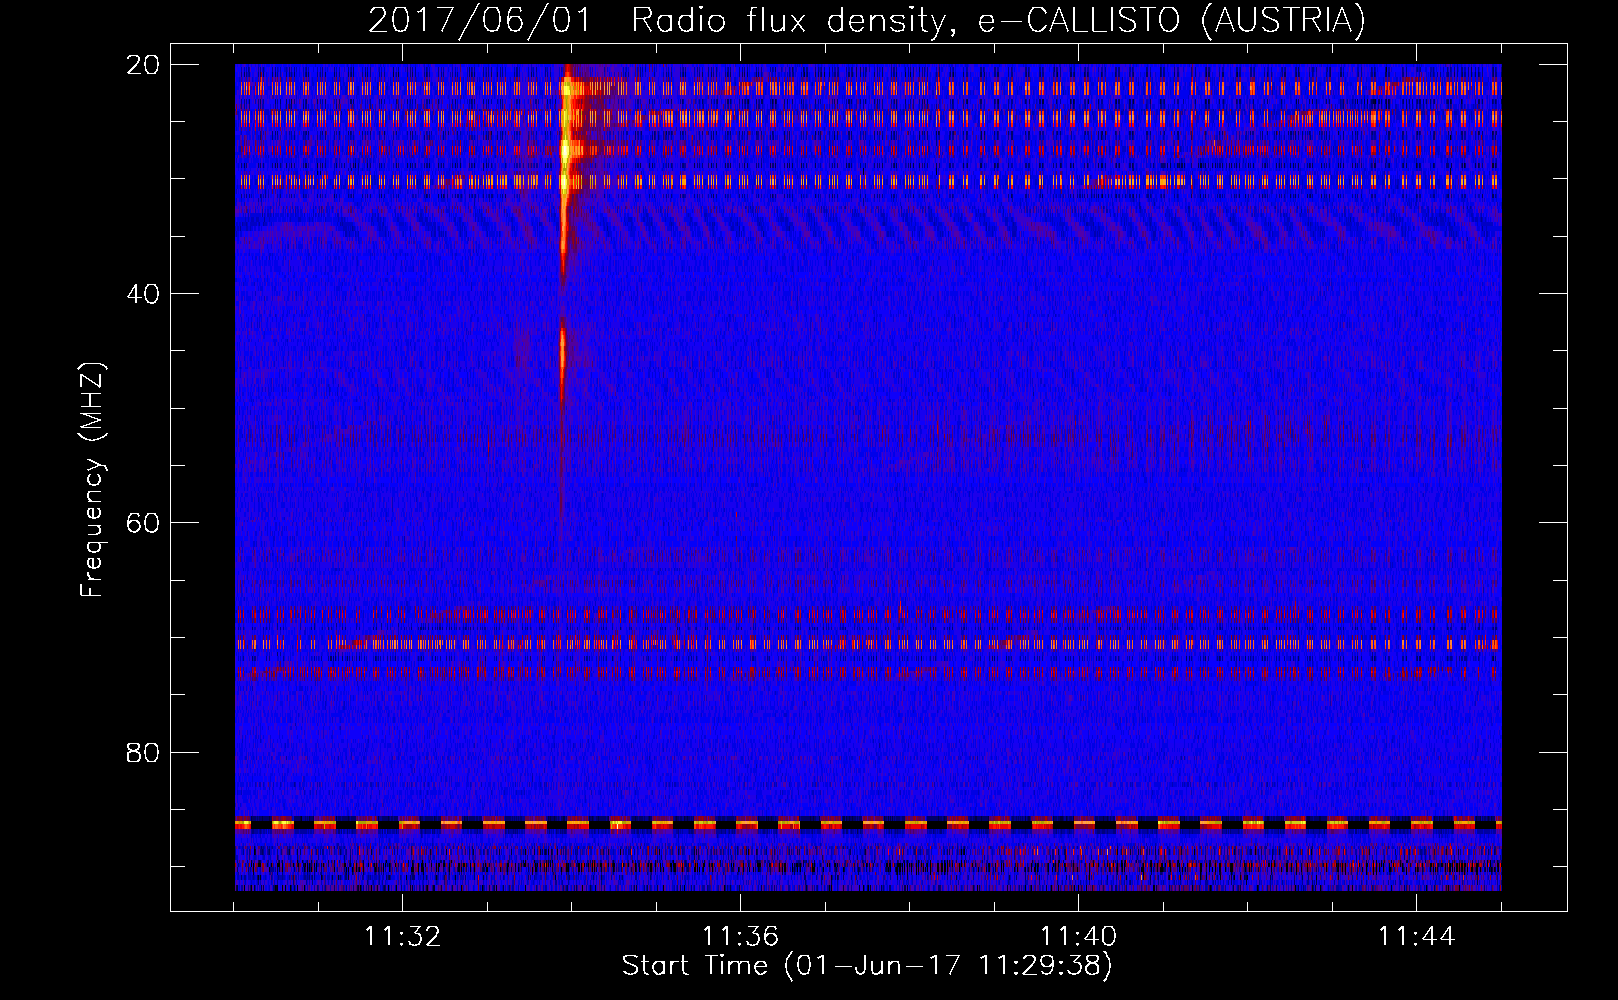Viewport: 1618px width, 1000px height.
Task: Click the 'Start Time (01-Jun-17 11:29:38)' label
Action: coord(867,966)
